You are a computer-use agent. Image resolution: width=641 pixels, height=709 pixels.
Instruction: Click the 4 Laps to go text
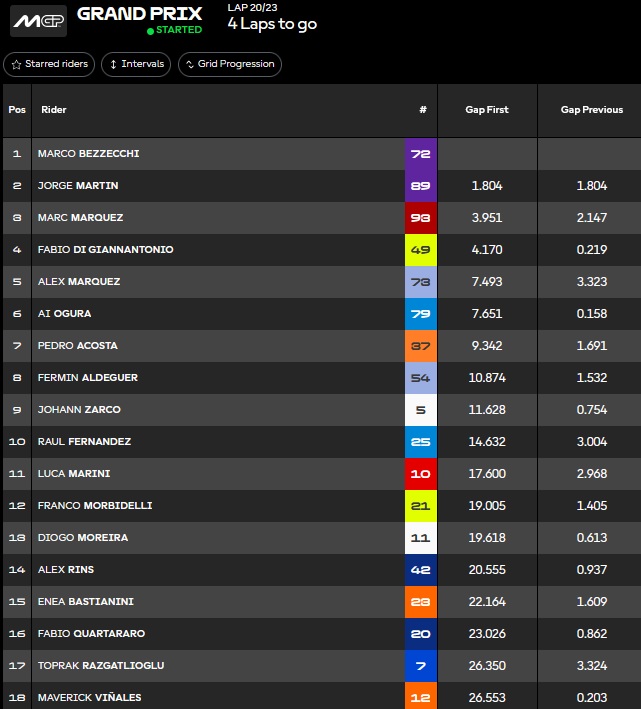pos(272,25)
